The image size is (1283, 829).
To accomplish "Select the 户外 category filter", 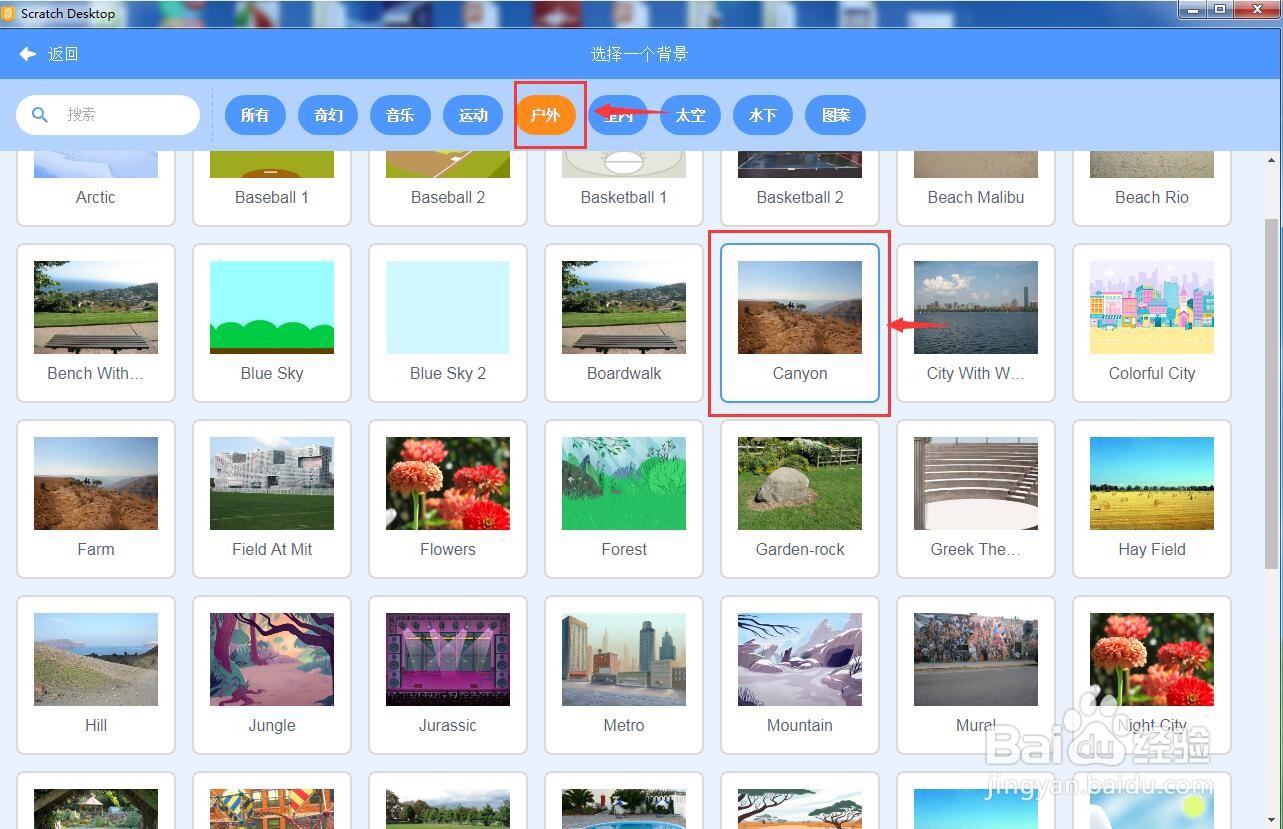I will (545, 115).
